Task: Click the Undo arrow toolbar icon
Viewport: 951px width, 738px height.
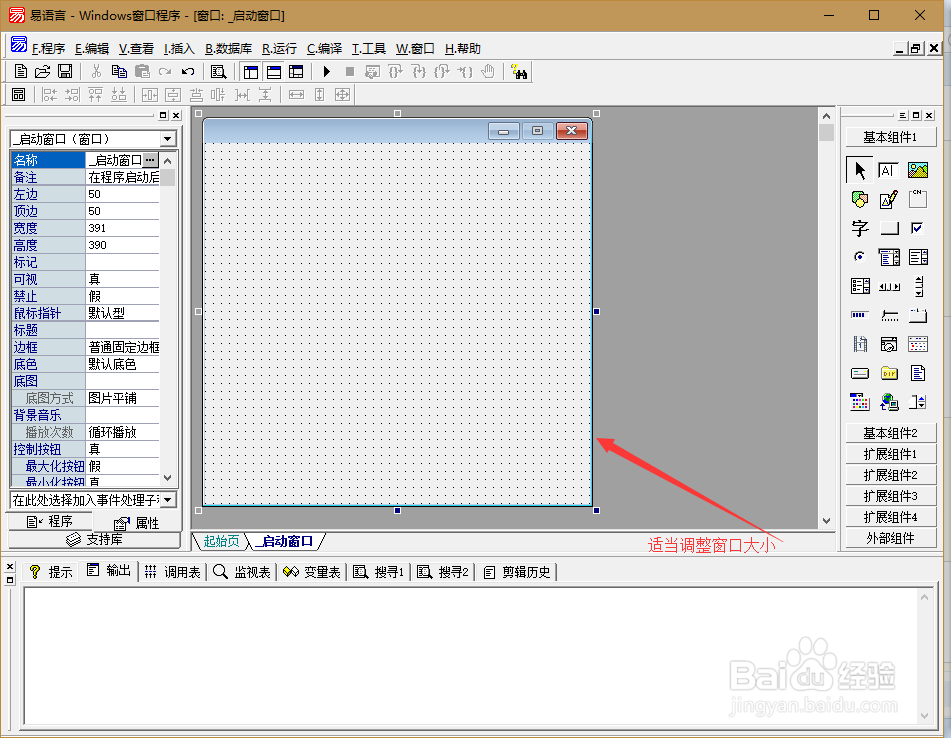Action: pos(188,72)
